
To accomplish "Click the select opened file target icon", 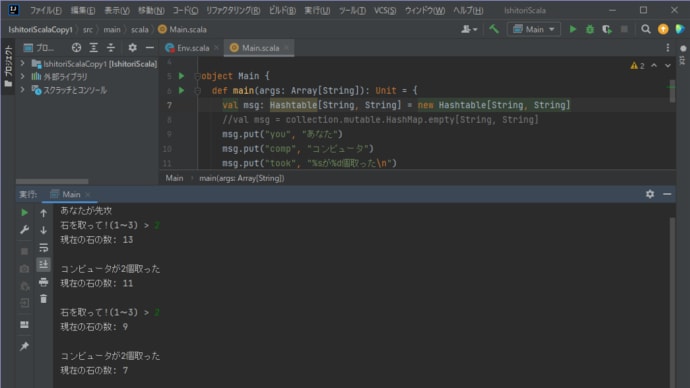I will click(x=76, y=48).
